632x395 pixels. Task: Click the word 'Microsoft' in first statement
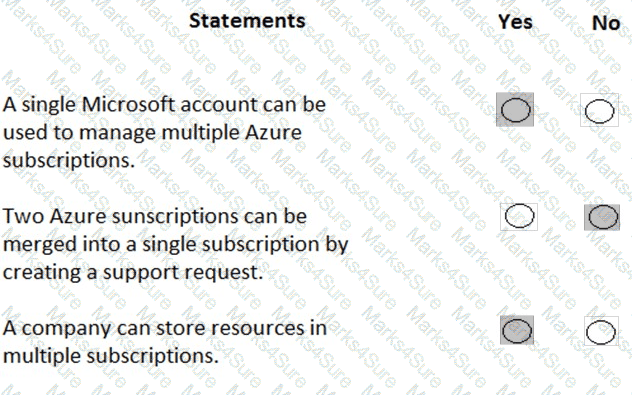click(128, 104)
